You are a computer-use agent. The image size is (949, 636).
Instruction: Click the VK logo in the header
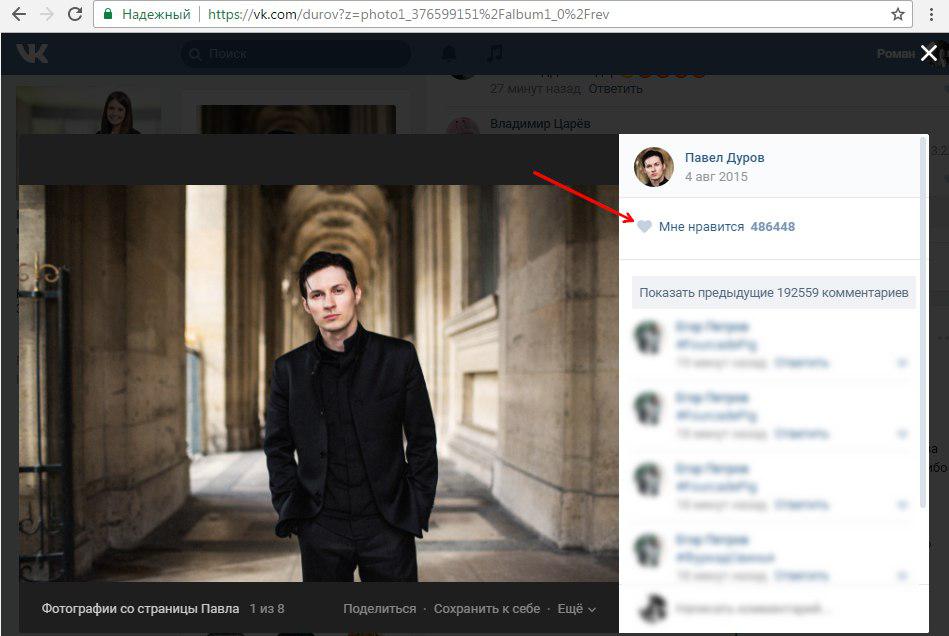(32, 54)
